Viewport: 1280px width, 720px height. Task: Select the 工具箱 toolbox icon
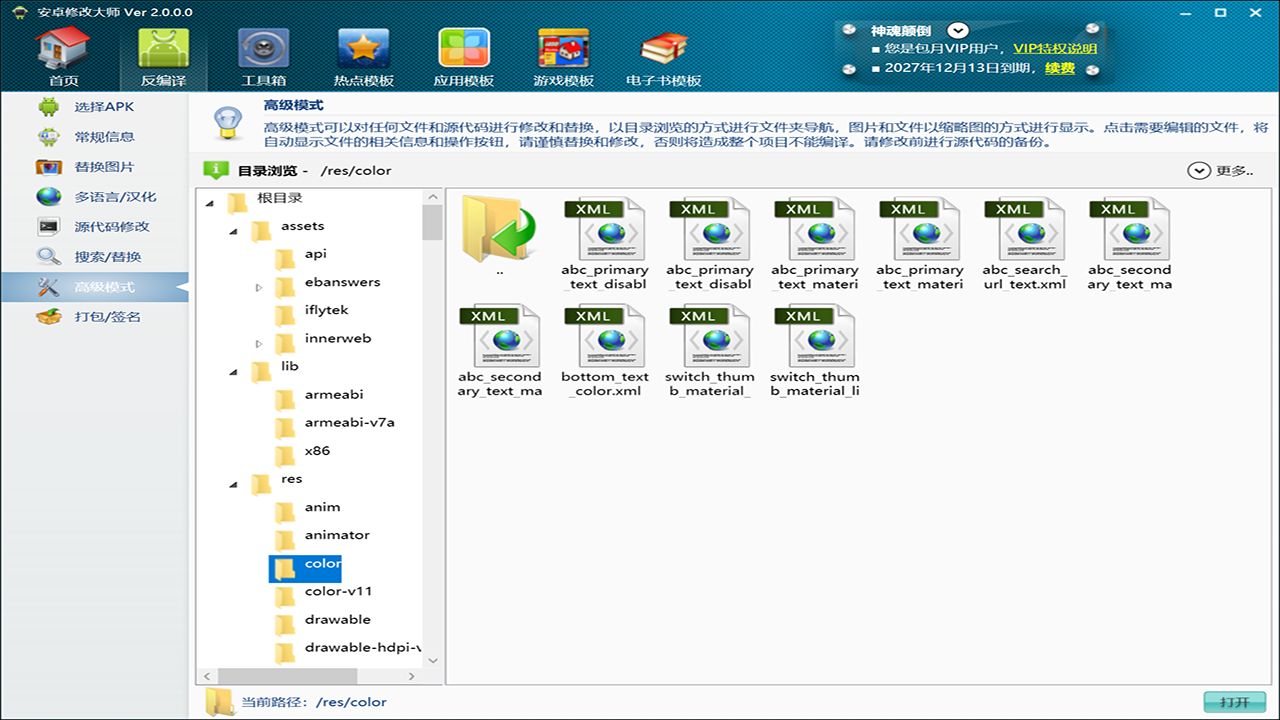[x=264, y=56]
